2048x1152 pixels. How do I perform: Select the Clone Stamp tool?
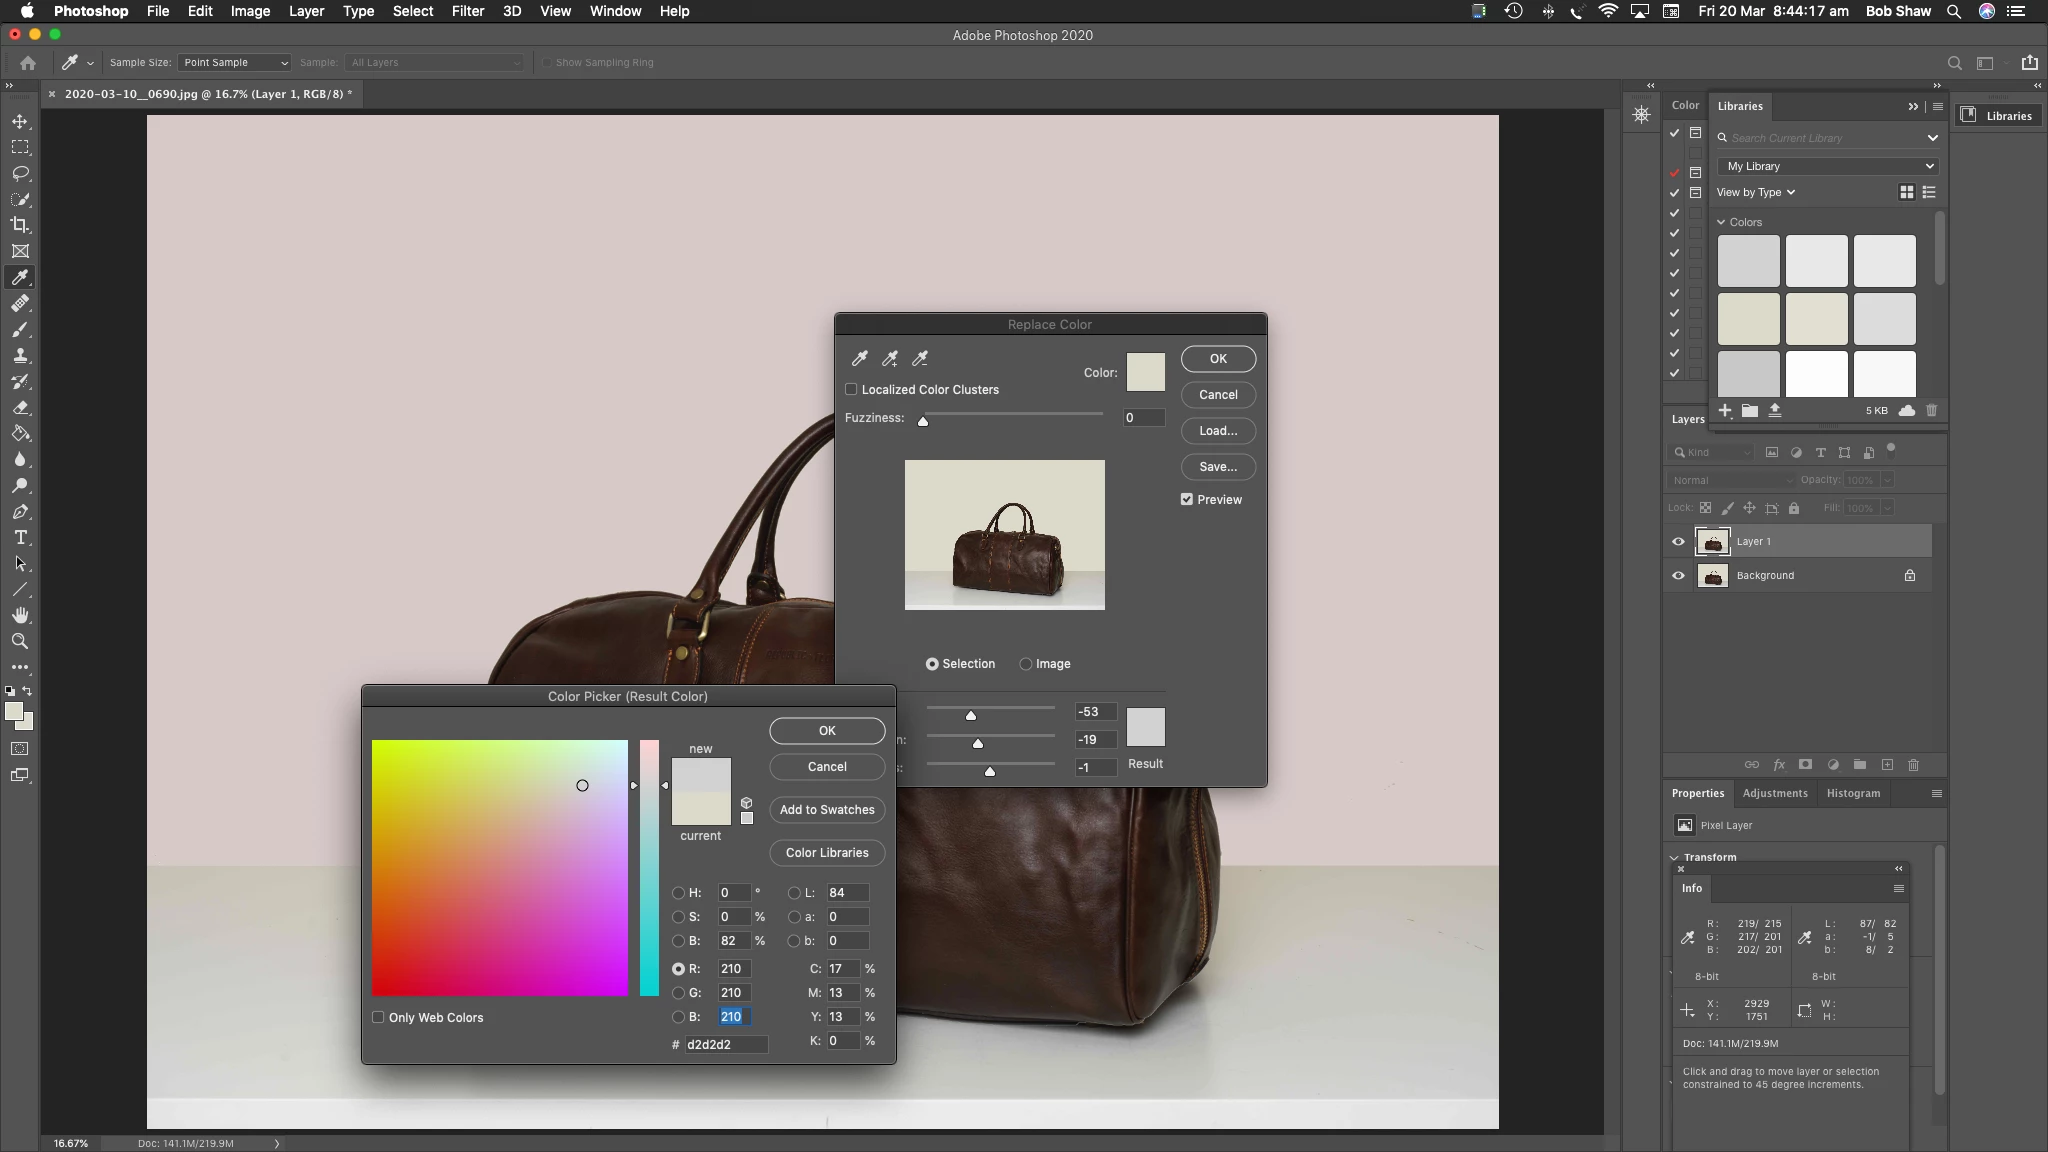coord(20,355)
